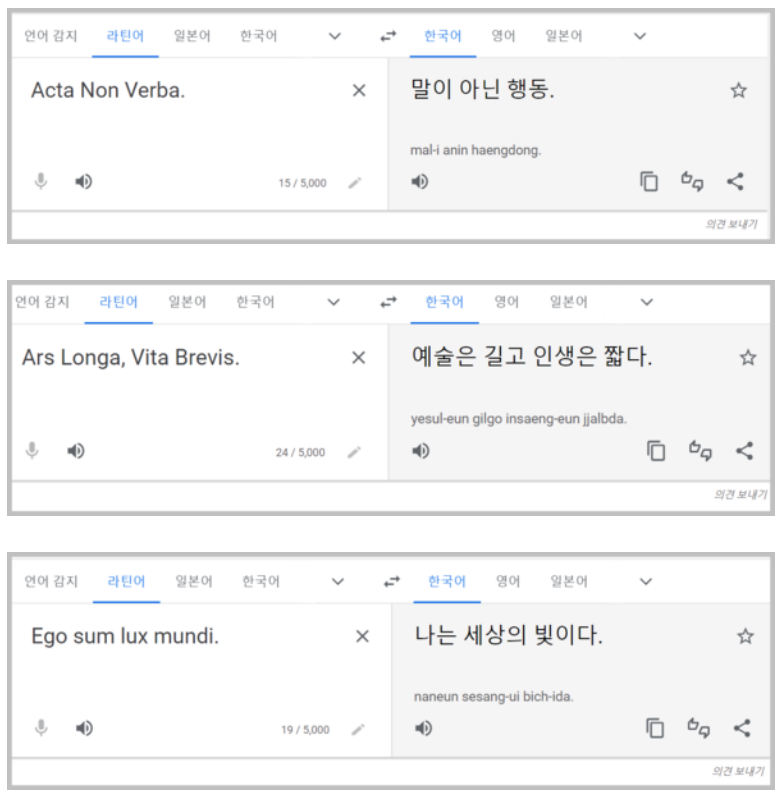Swap languages in the Ars Longa panel
Screen dimensions: 779x797
click(388, 302)
